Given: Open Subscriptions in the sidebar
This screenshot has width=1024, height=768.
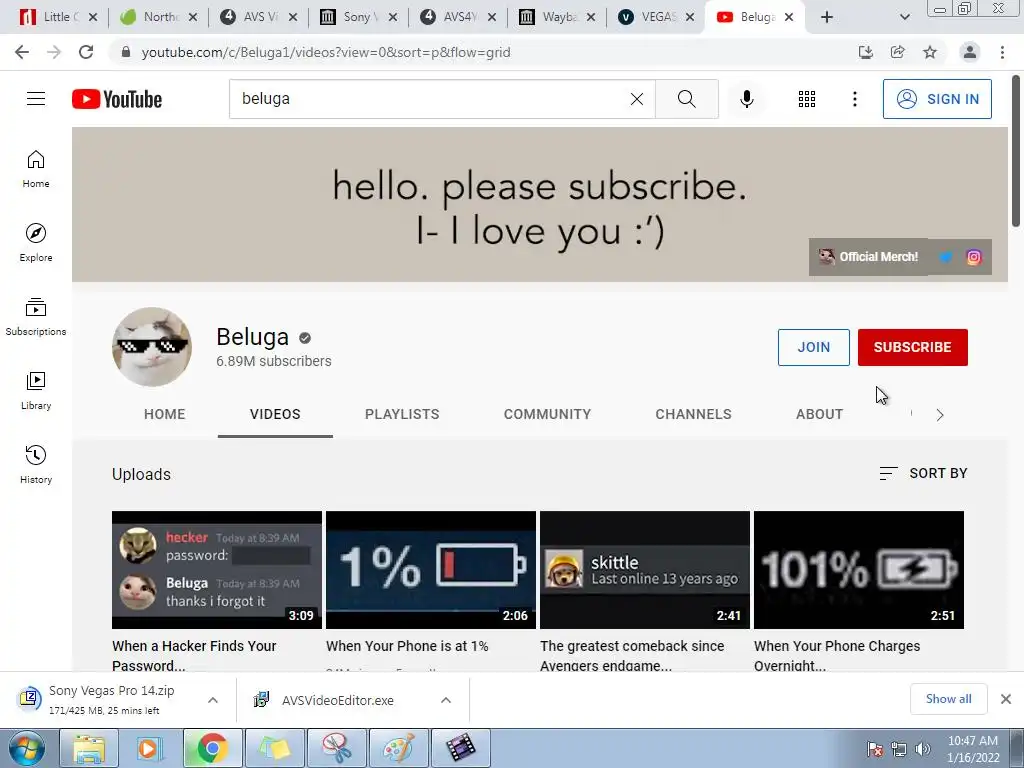Looking at the screenshot, I should click(x=36, y=316).
